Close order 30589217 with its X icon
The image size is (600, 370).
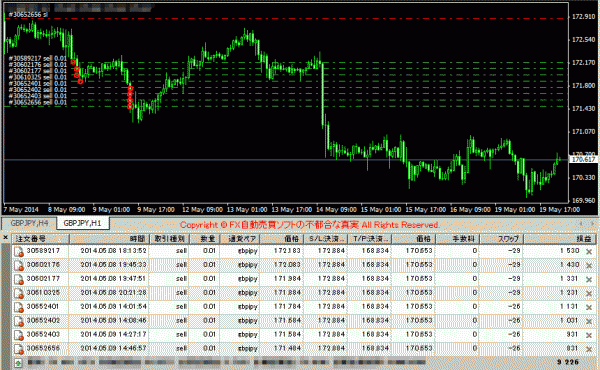point(589,252)
